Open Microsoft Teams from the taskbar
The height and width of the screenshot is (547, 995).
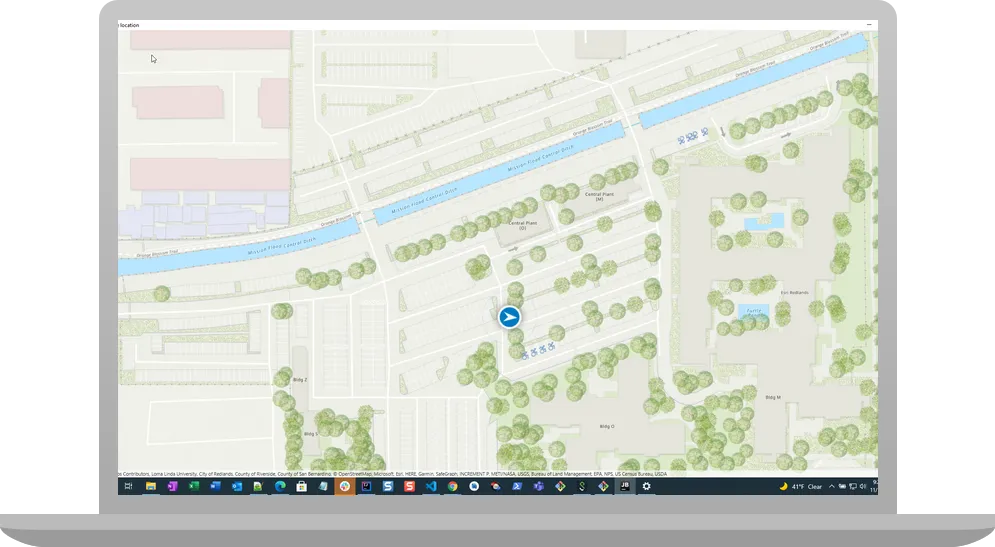(x=539, y=487)
